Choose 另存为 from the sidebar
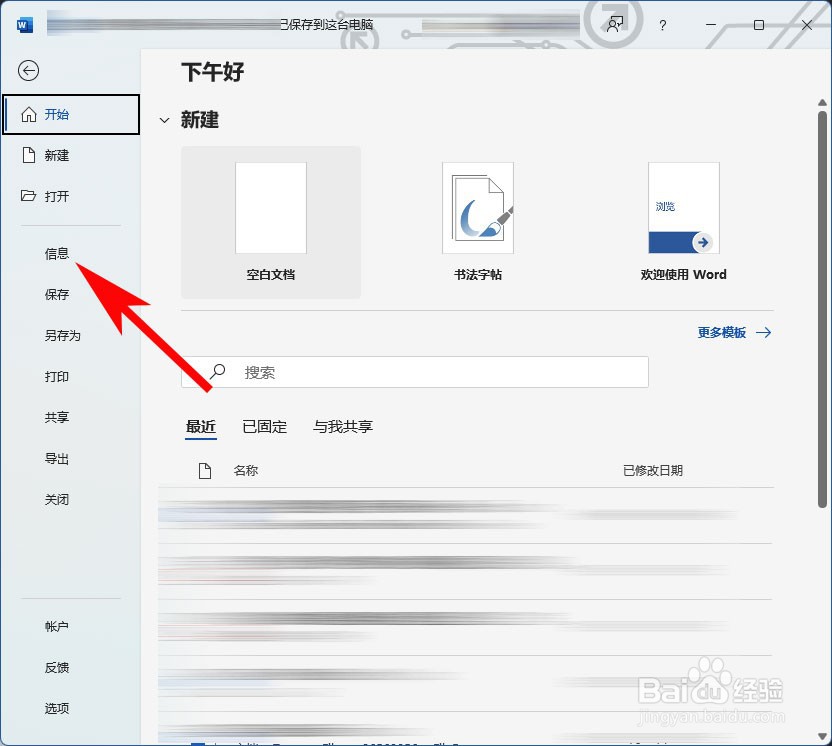832x746 pixels. click(63, 335)
